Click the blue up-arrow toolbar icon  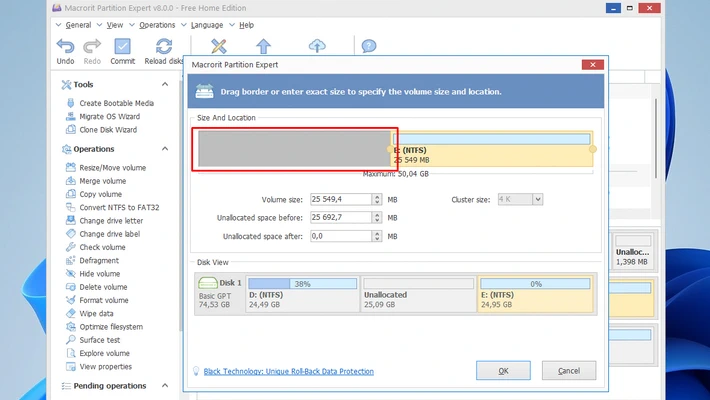pos(263,46)
